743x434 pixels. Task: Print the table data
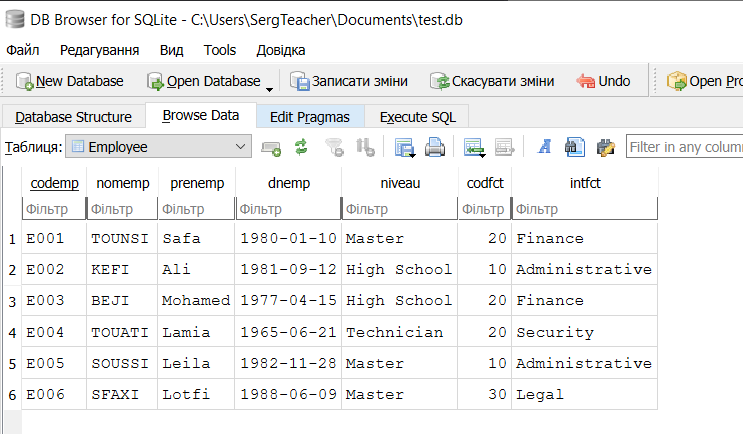tap(435, 148)
